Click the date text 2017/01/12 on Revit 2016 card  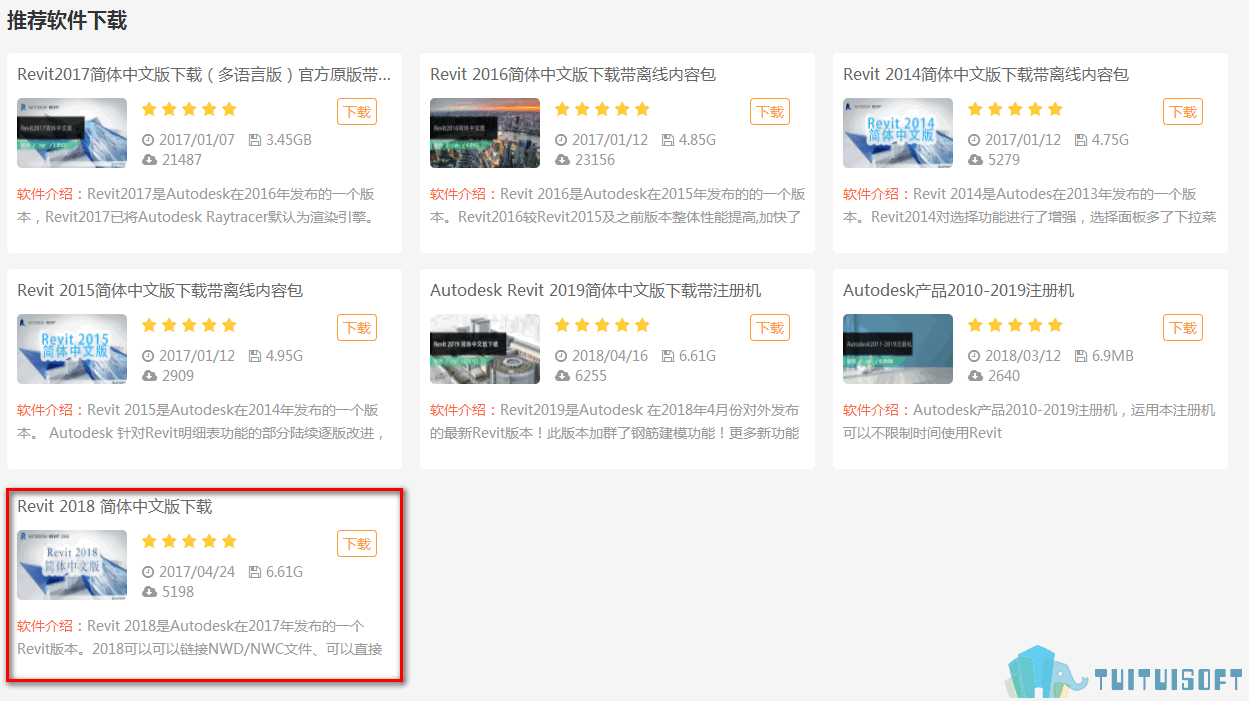click(x=610, y=140)
